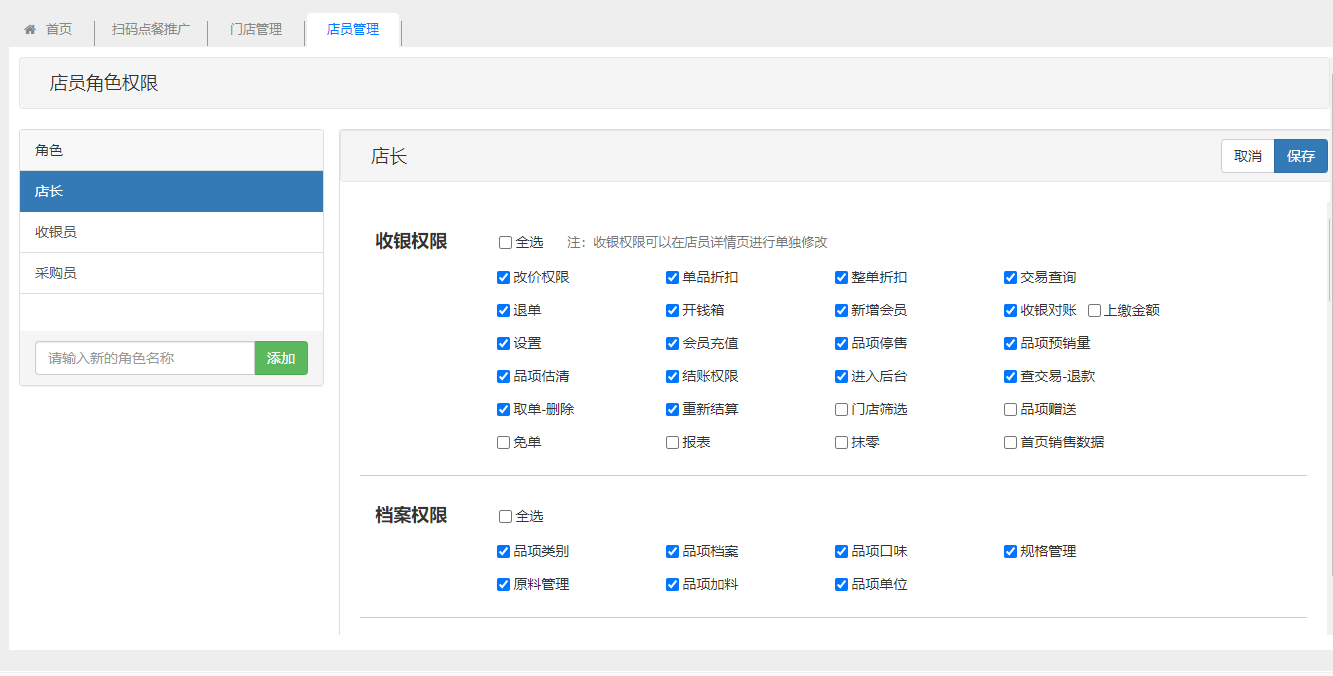
Task: Enable the 首页销售数据 checkbox
Action: (x=1011, y=443)
